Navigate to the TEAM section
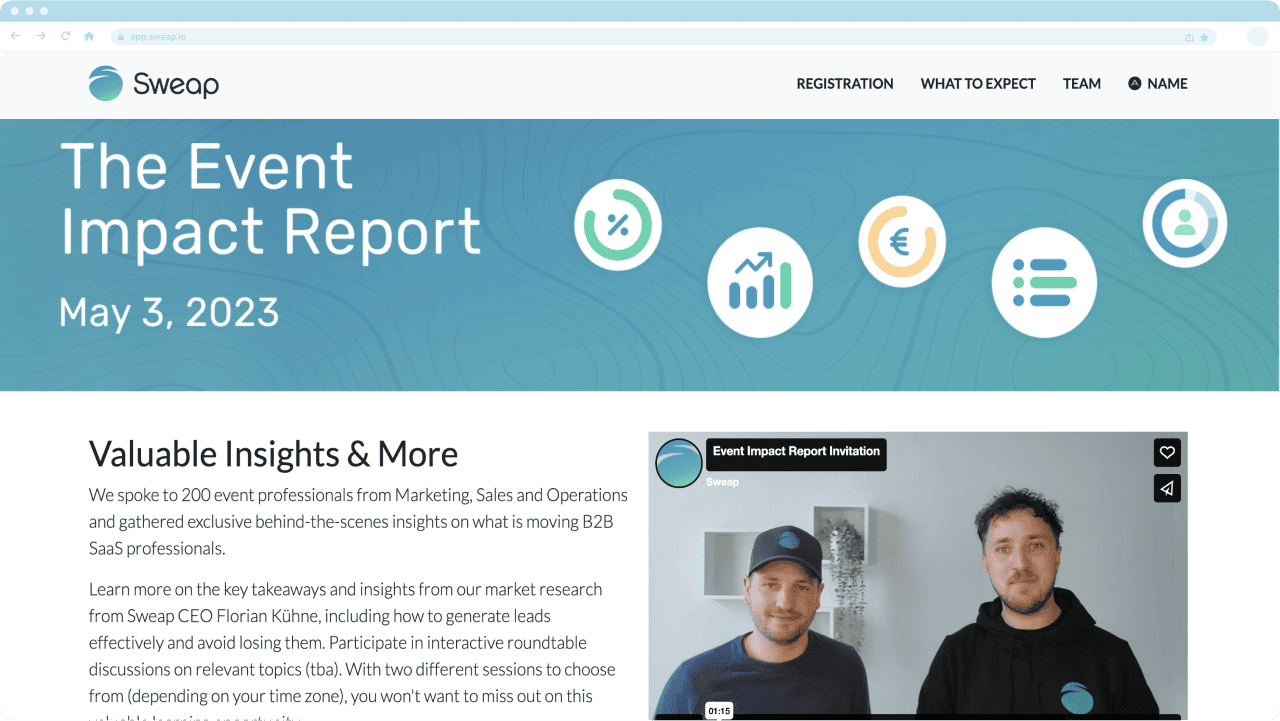The height and width of the screenshot is (721, 1280). (1082, 84)
